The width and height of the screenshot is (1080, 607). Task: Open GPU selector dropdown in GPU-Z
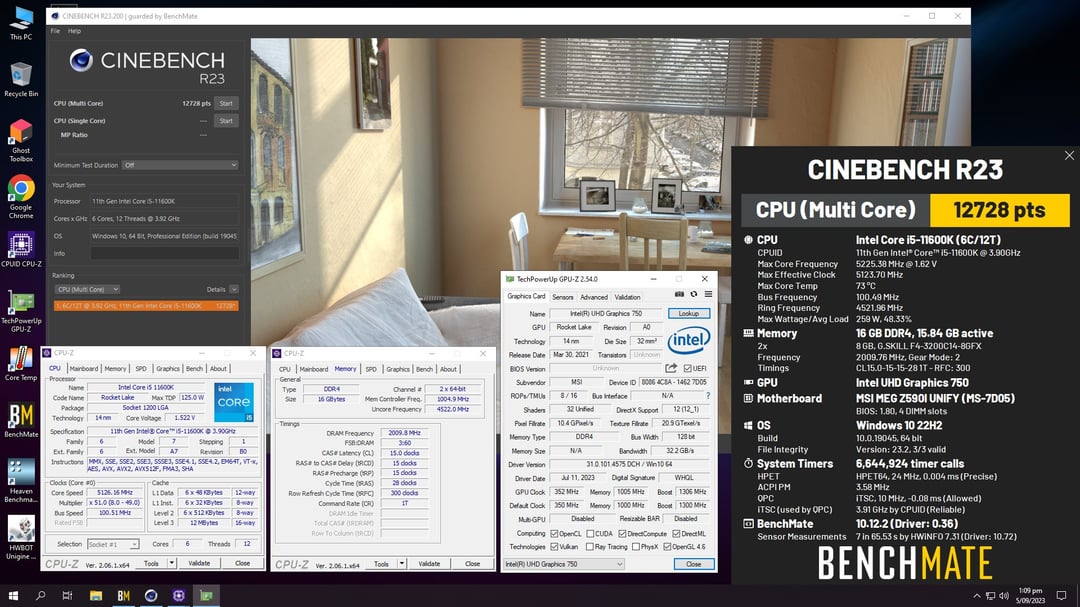click(563, 564)
